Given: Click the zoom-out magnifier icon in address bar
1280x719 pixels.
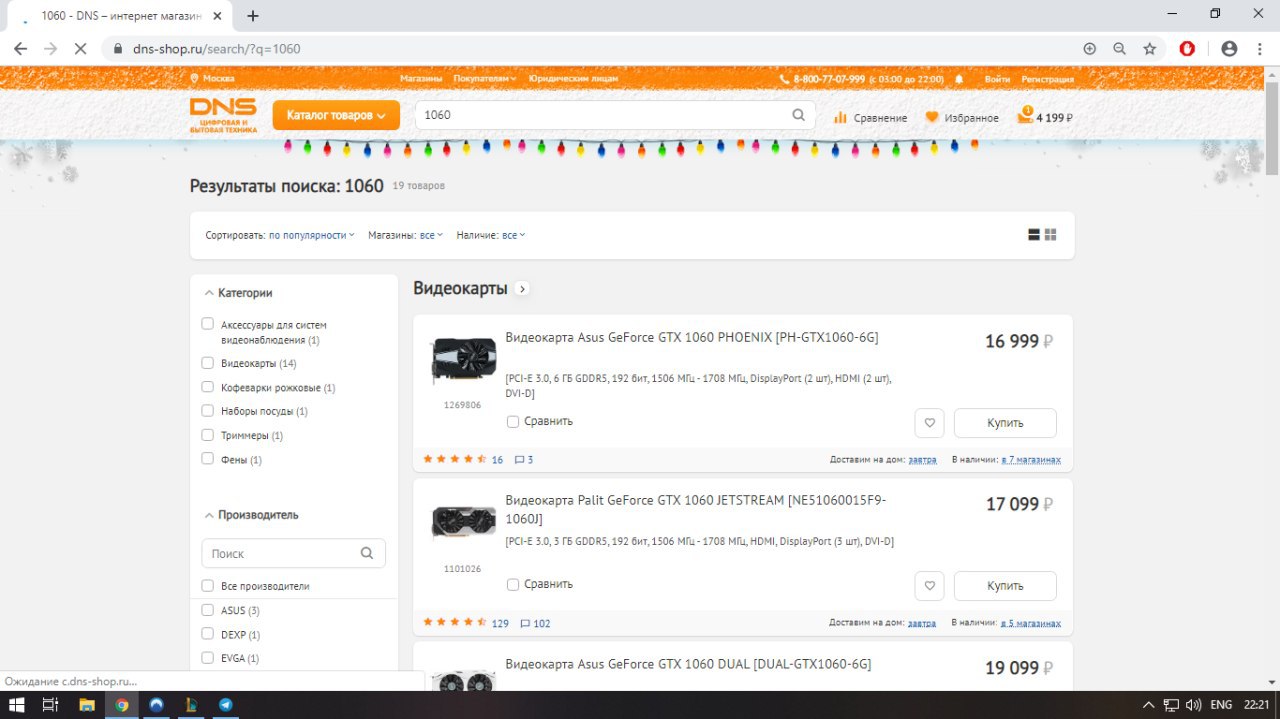Looking at the screenshot, I should coord(1120,48).
